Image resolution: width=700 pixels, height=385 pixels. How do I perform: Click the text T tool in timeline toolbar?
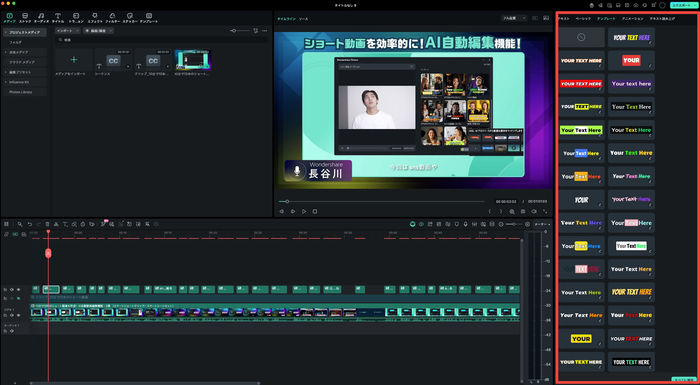(65, 224)
